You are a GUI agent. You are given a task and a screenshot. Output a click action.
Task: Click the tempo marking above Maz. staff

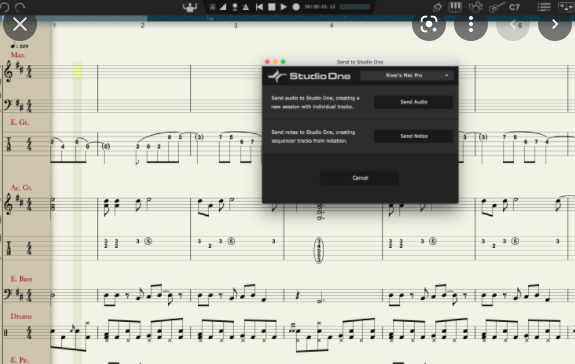[x=19, y=46]
